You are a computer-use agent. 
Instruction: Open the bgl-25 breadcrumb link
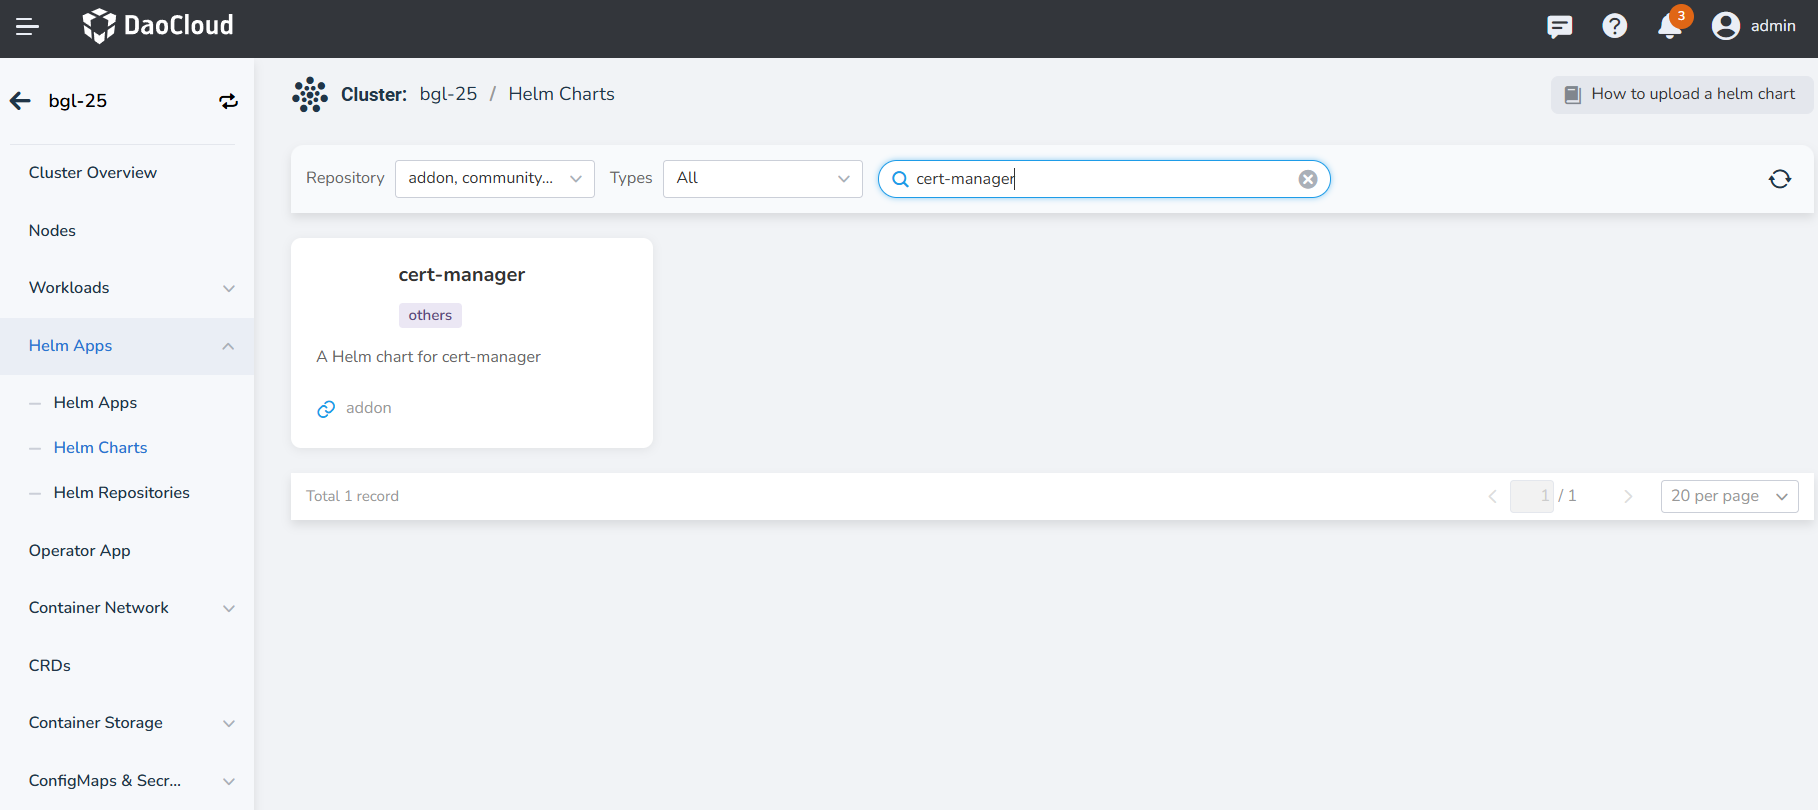click(x=448, y=94)
